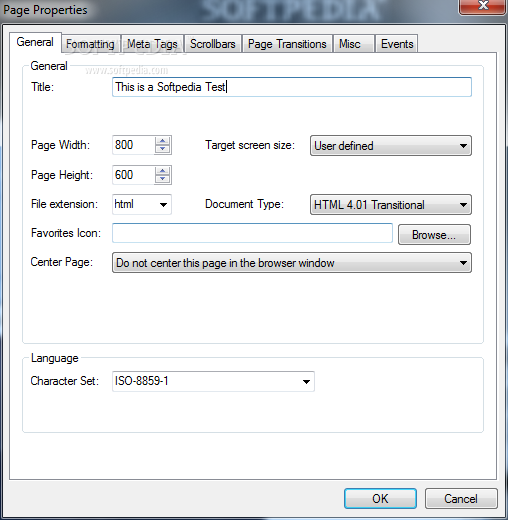Browse for a favorites icon file

pos(434,235)
